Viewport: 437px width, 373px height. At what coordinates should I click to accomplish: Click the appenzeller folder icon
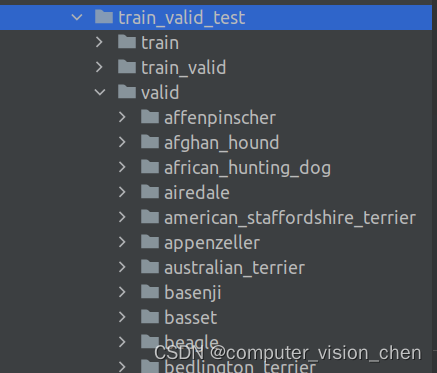[x=150, y=242]
